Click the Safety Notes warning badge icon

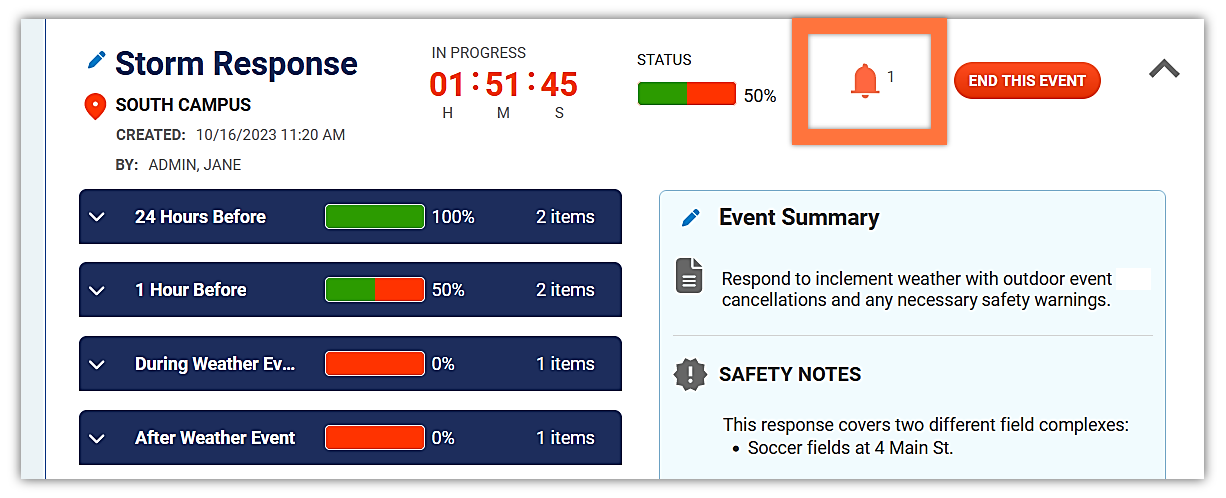point(690,374)
